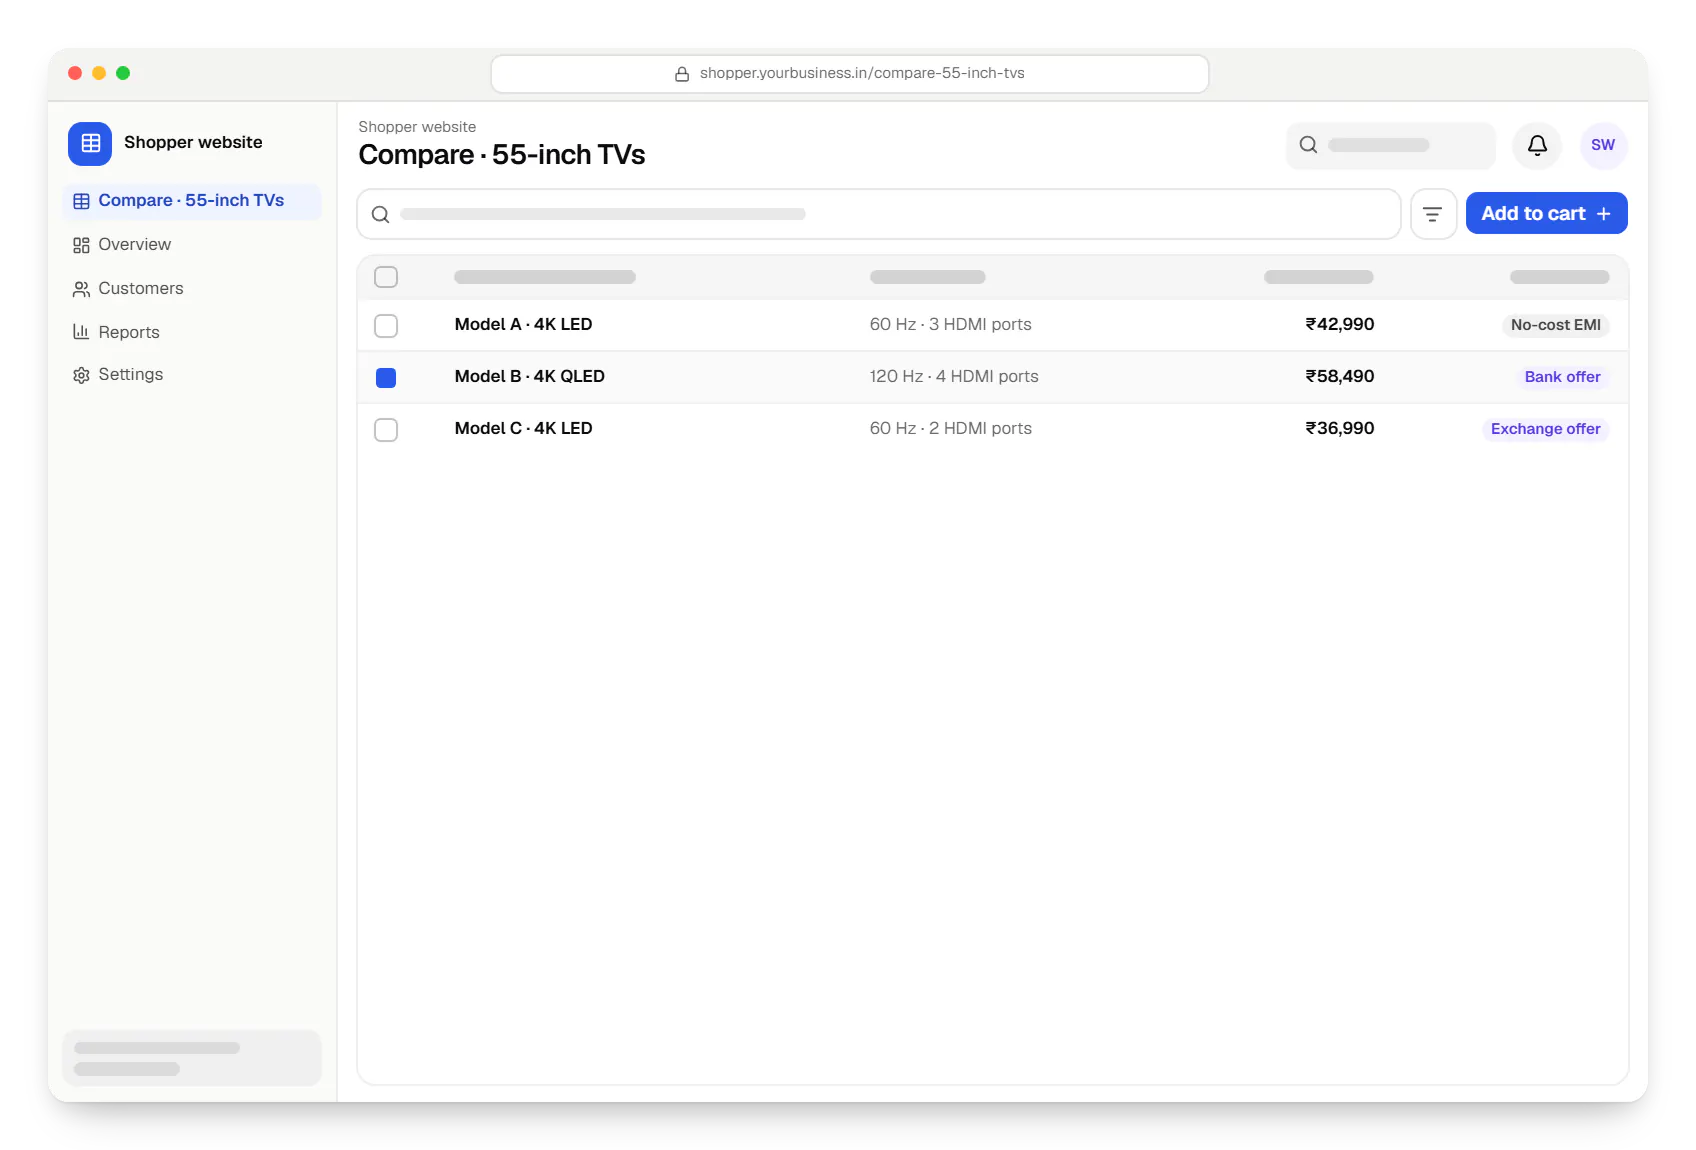Click the placeholder card at sidebar bottom

pos(192,1058)
